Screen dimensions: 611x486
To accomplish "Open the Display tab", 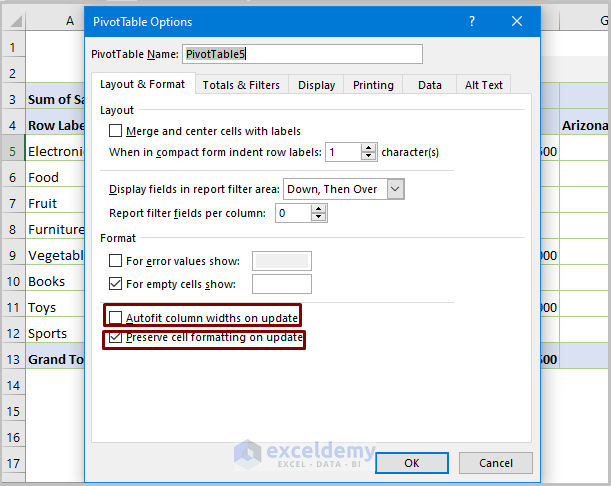I will tap(316, 85).
